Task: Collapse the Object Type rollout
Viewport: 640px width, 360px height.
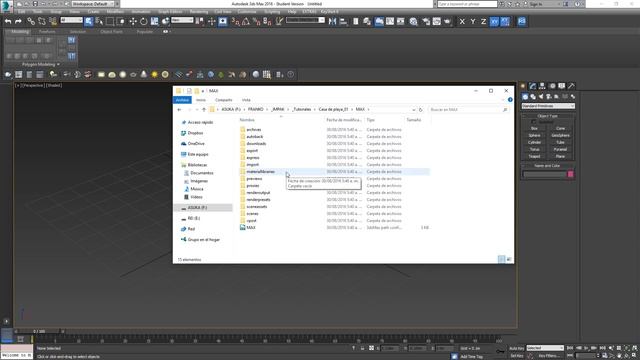Action: click(x=547, y=116)
